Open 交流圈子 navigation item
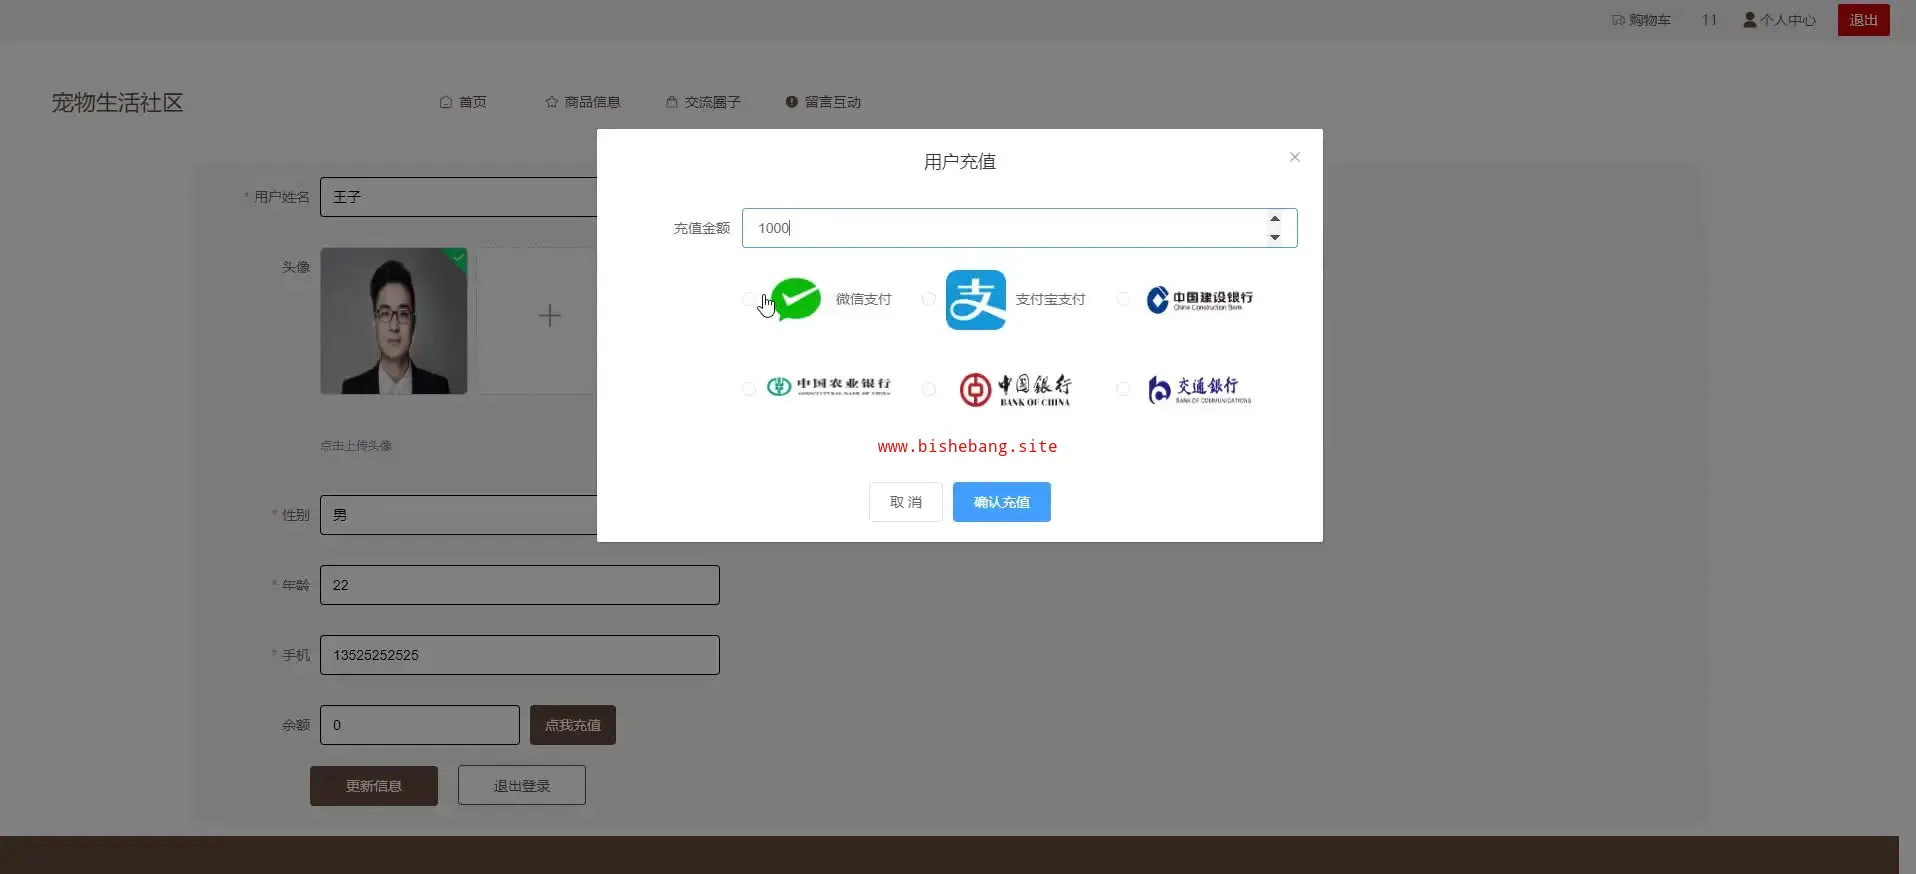This screenshot has width=1916, height=874. coord(703,102)
